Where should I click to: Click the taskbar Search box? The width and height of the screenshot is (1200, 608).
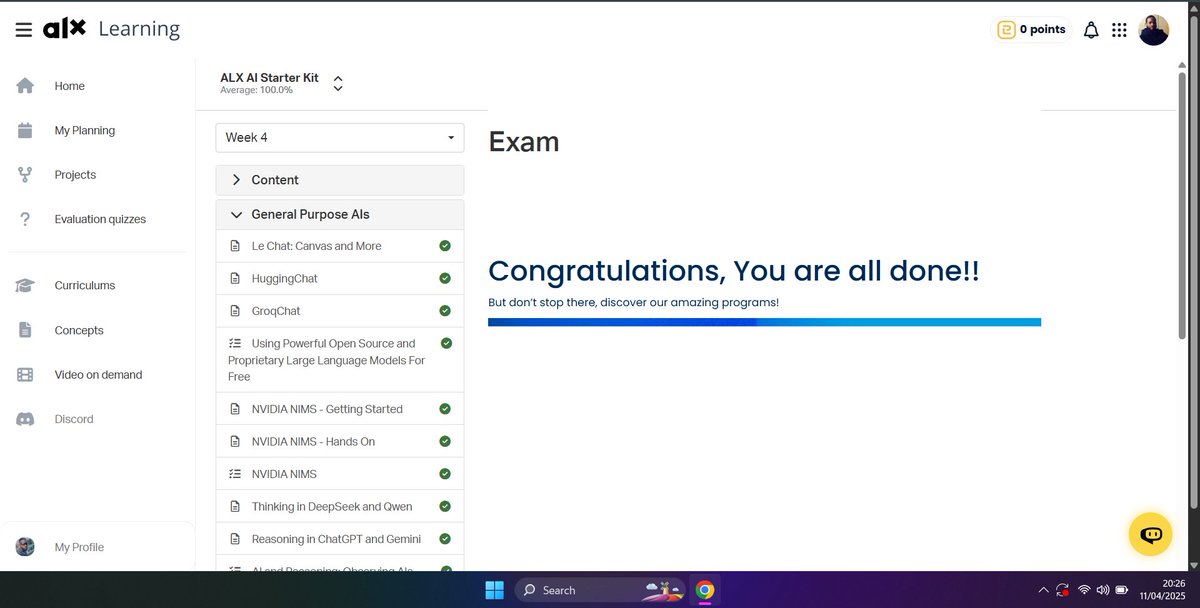600,590
